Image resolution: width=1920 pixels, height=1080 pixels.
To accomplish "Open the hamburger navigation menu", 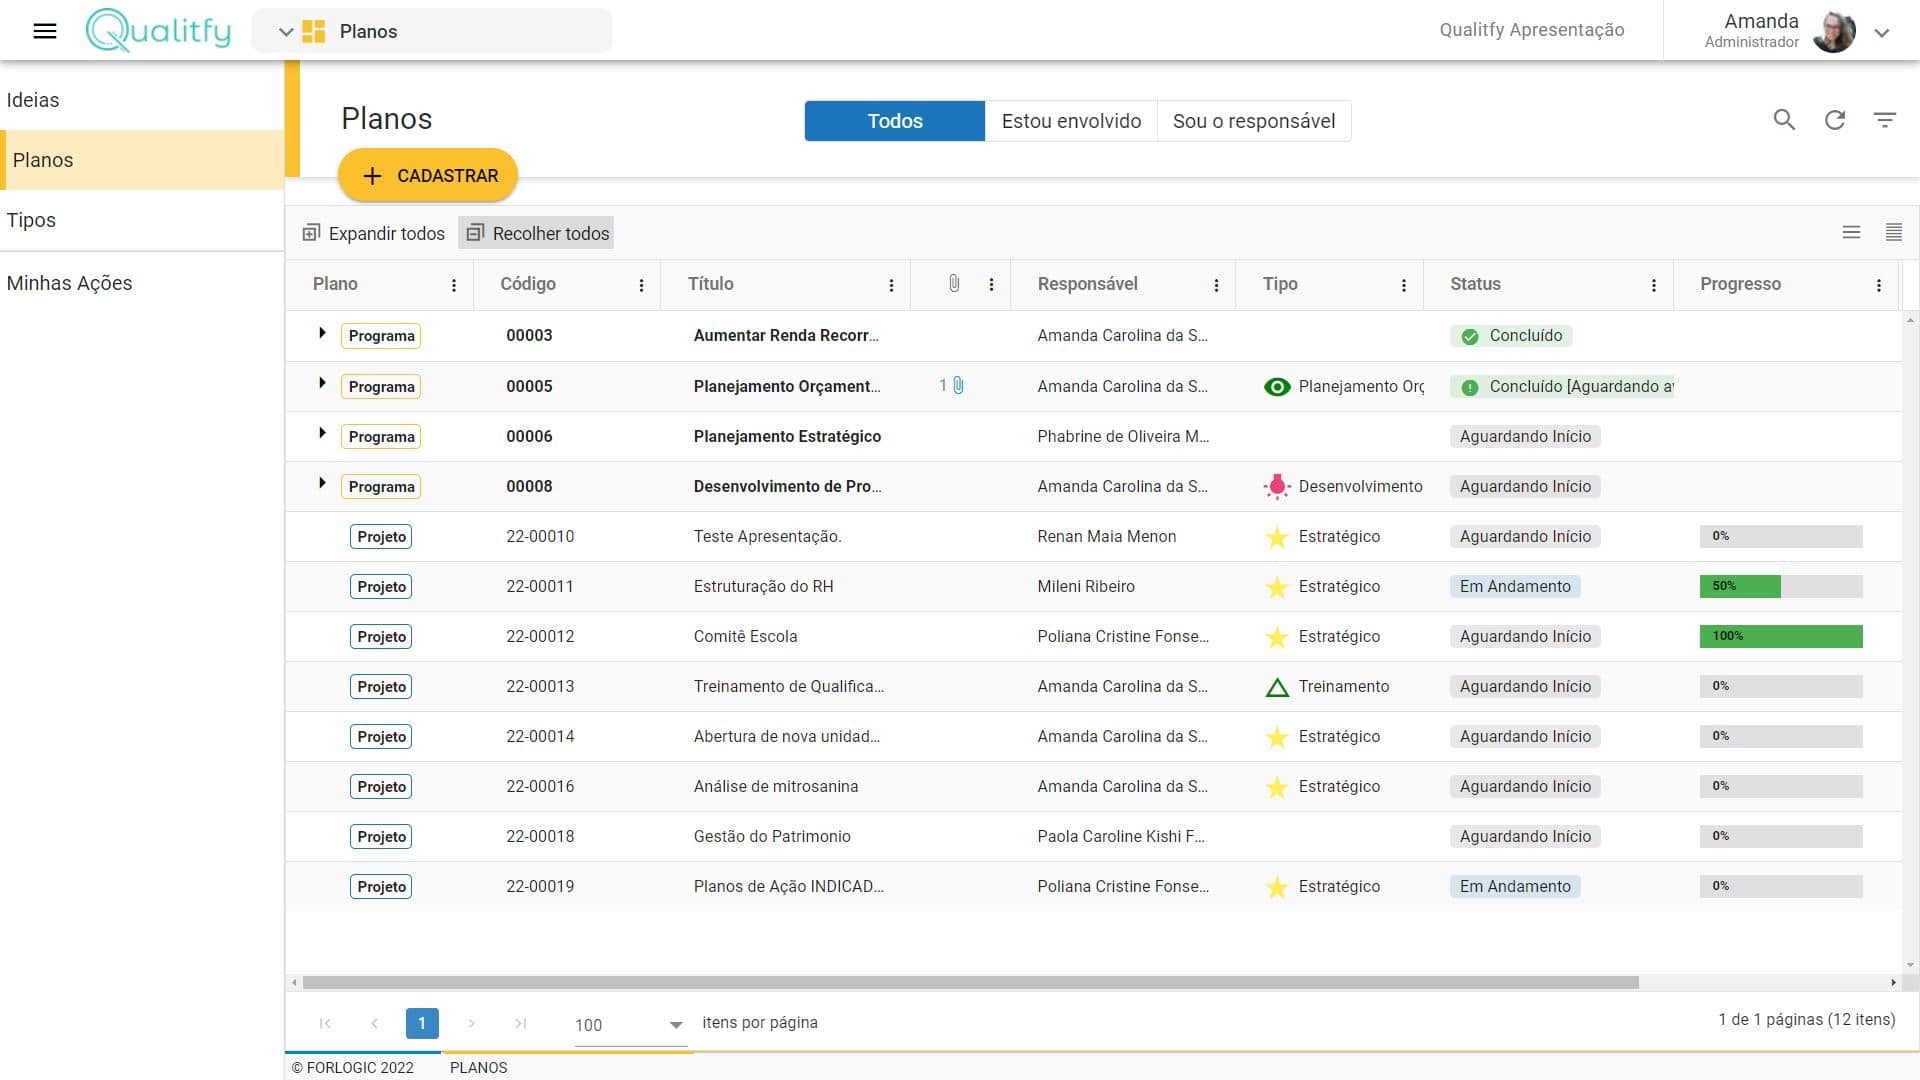I will tap(45, 31).
